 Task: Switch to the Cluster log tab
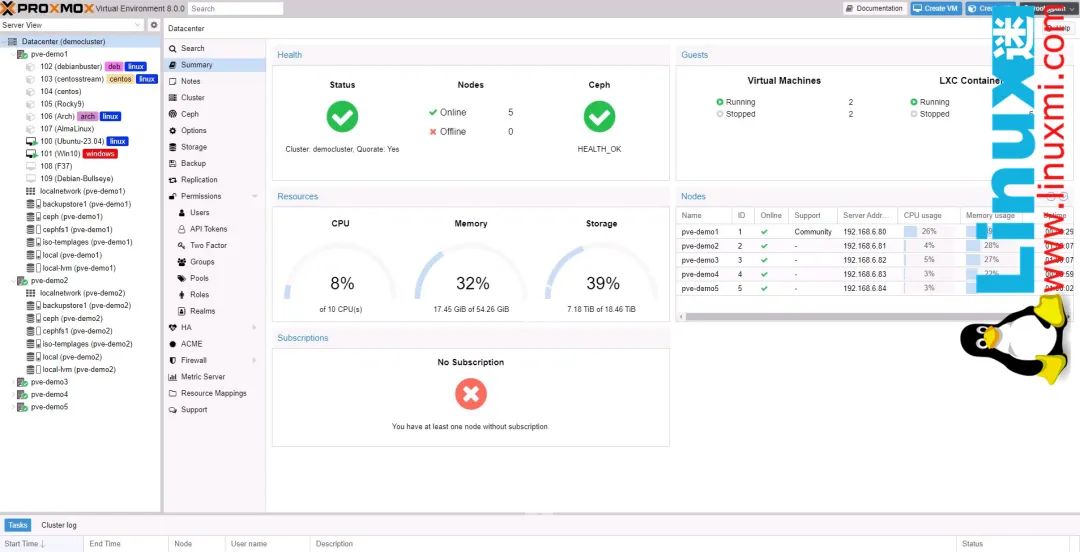(59, 525)
